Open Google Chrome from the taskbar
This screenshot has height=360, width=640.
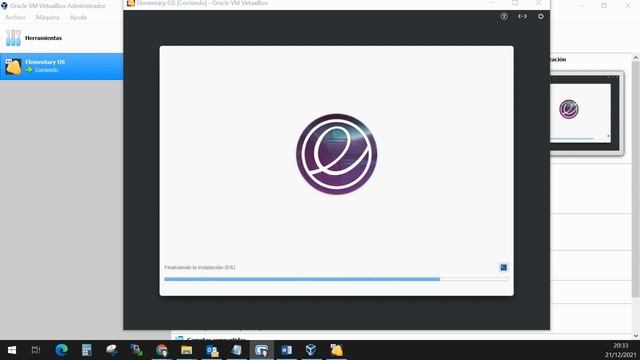click(162, 350)
